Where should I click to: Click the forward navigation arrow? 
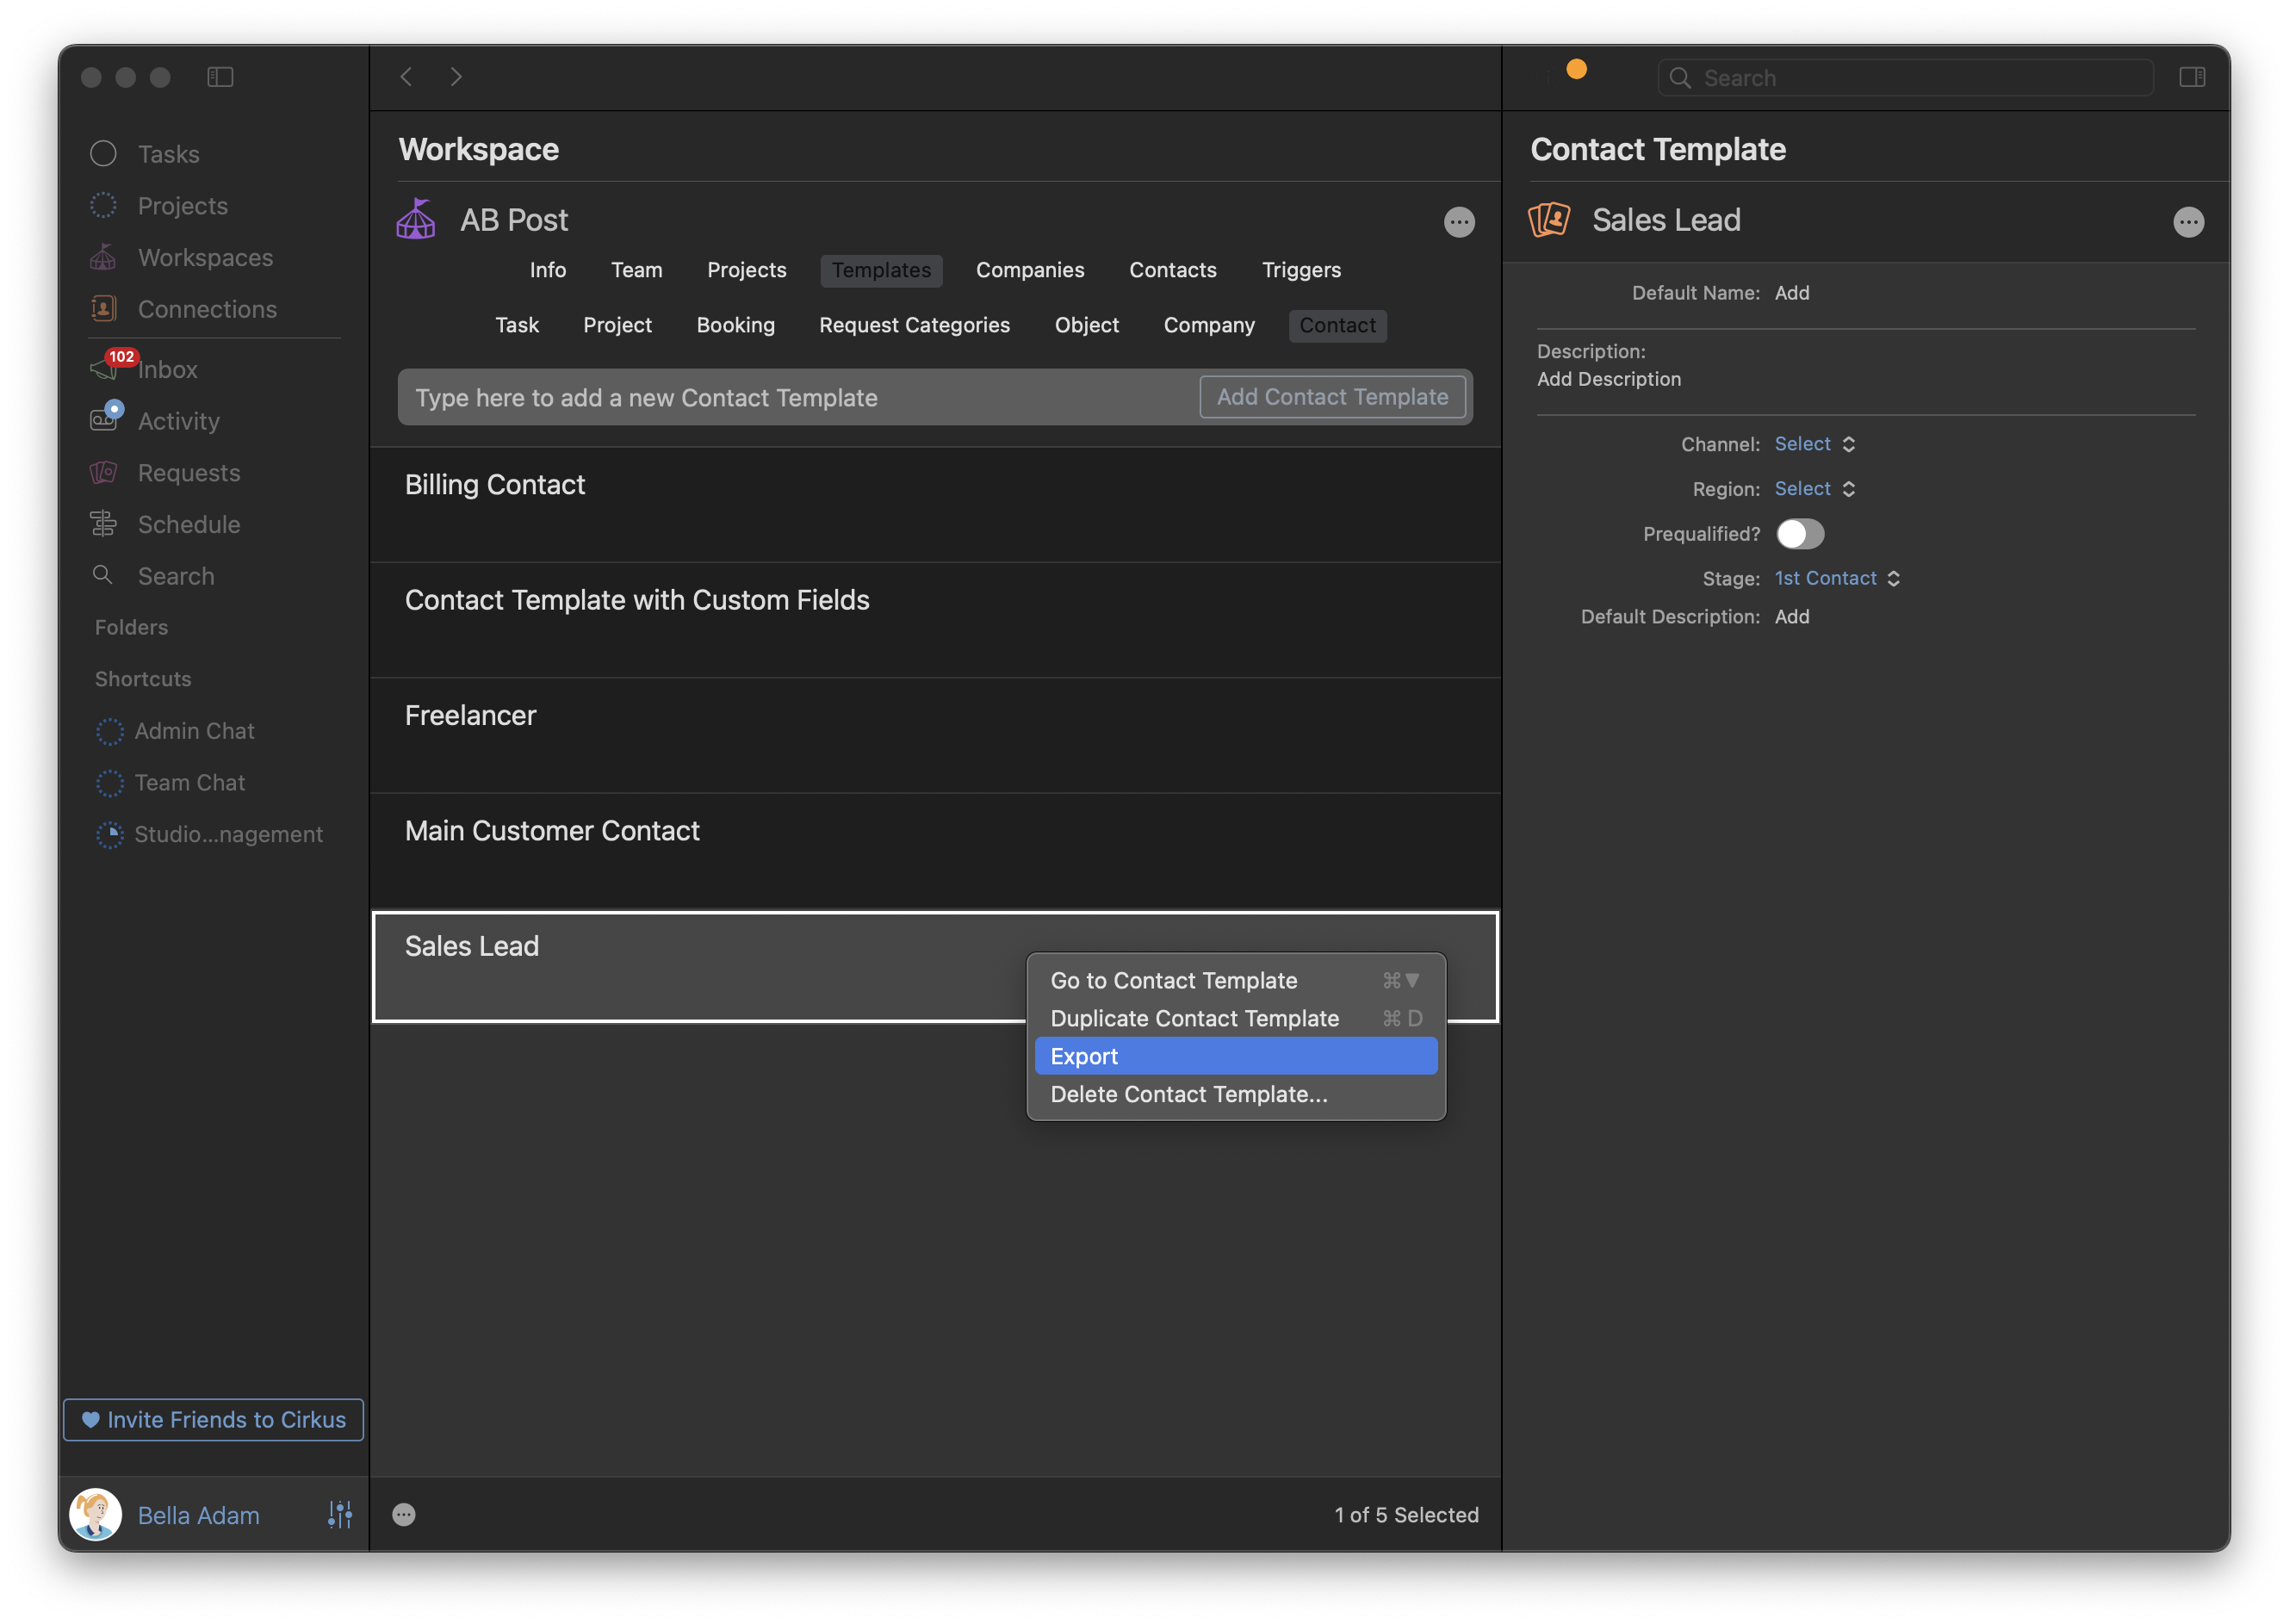(456, 77)
